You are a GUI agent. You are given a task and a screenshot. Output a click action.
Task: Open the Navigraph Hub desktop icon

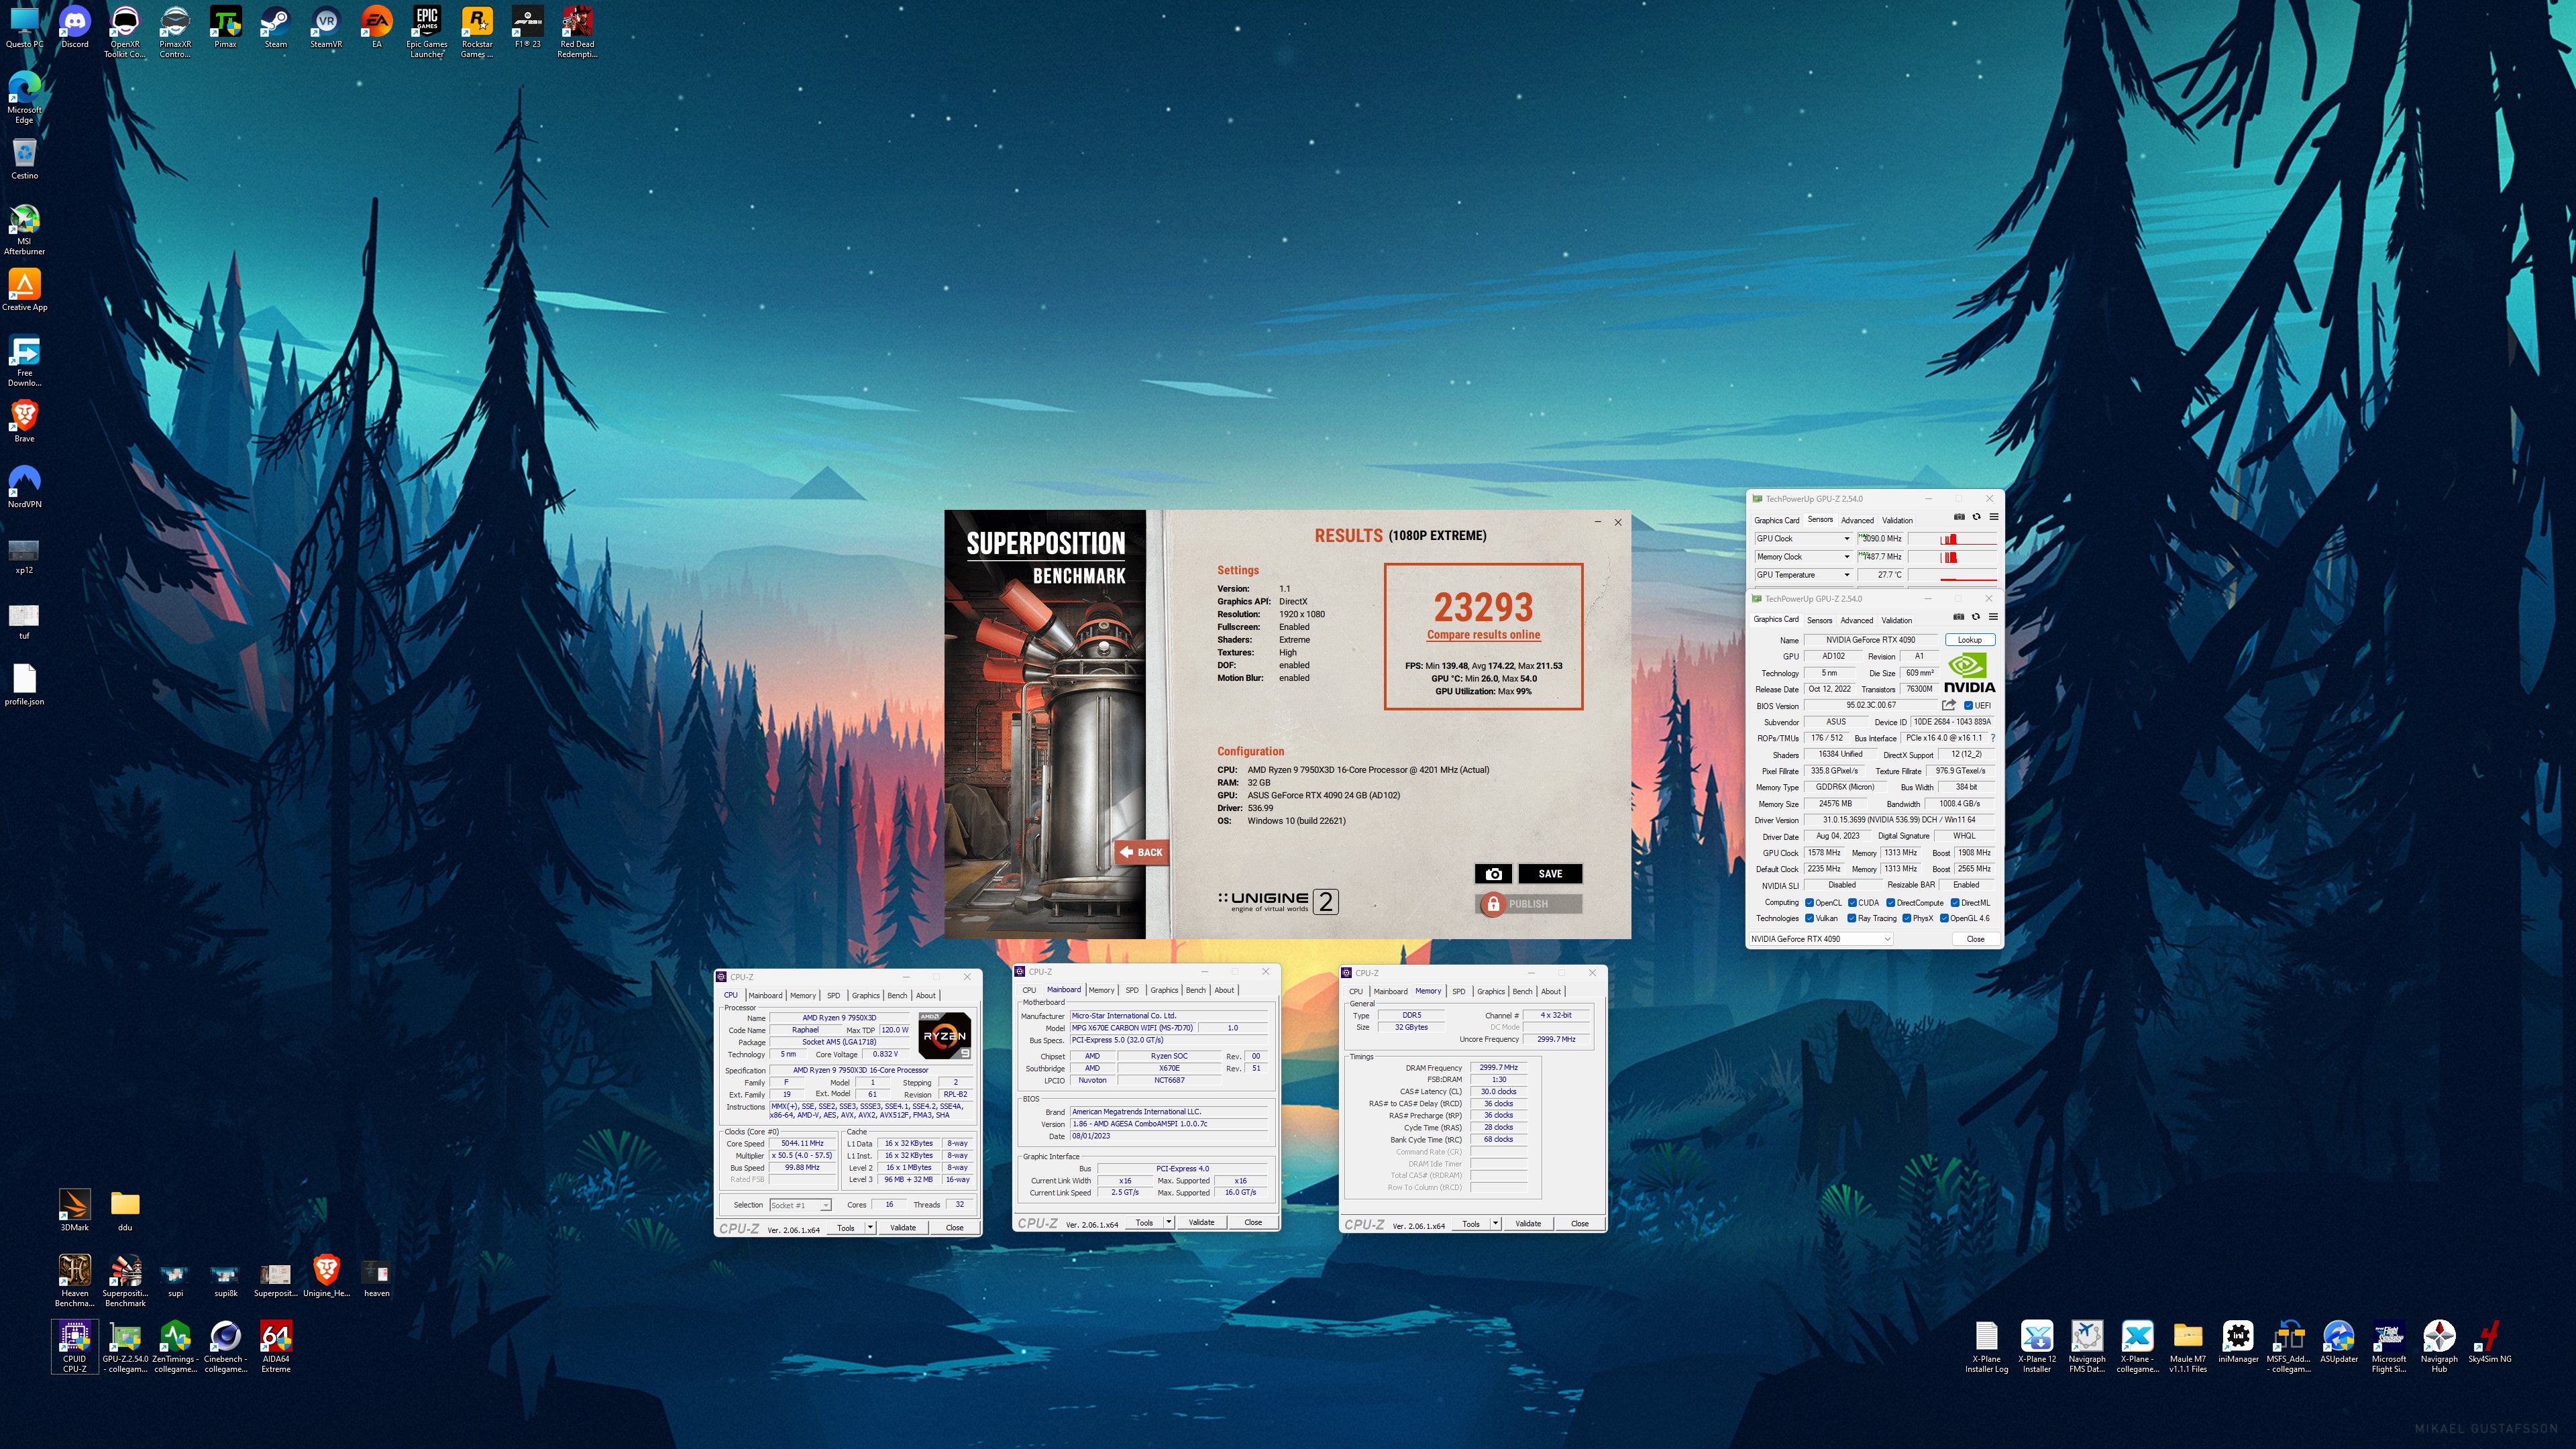[x=2439, y=1346]
